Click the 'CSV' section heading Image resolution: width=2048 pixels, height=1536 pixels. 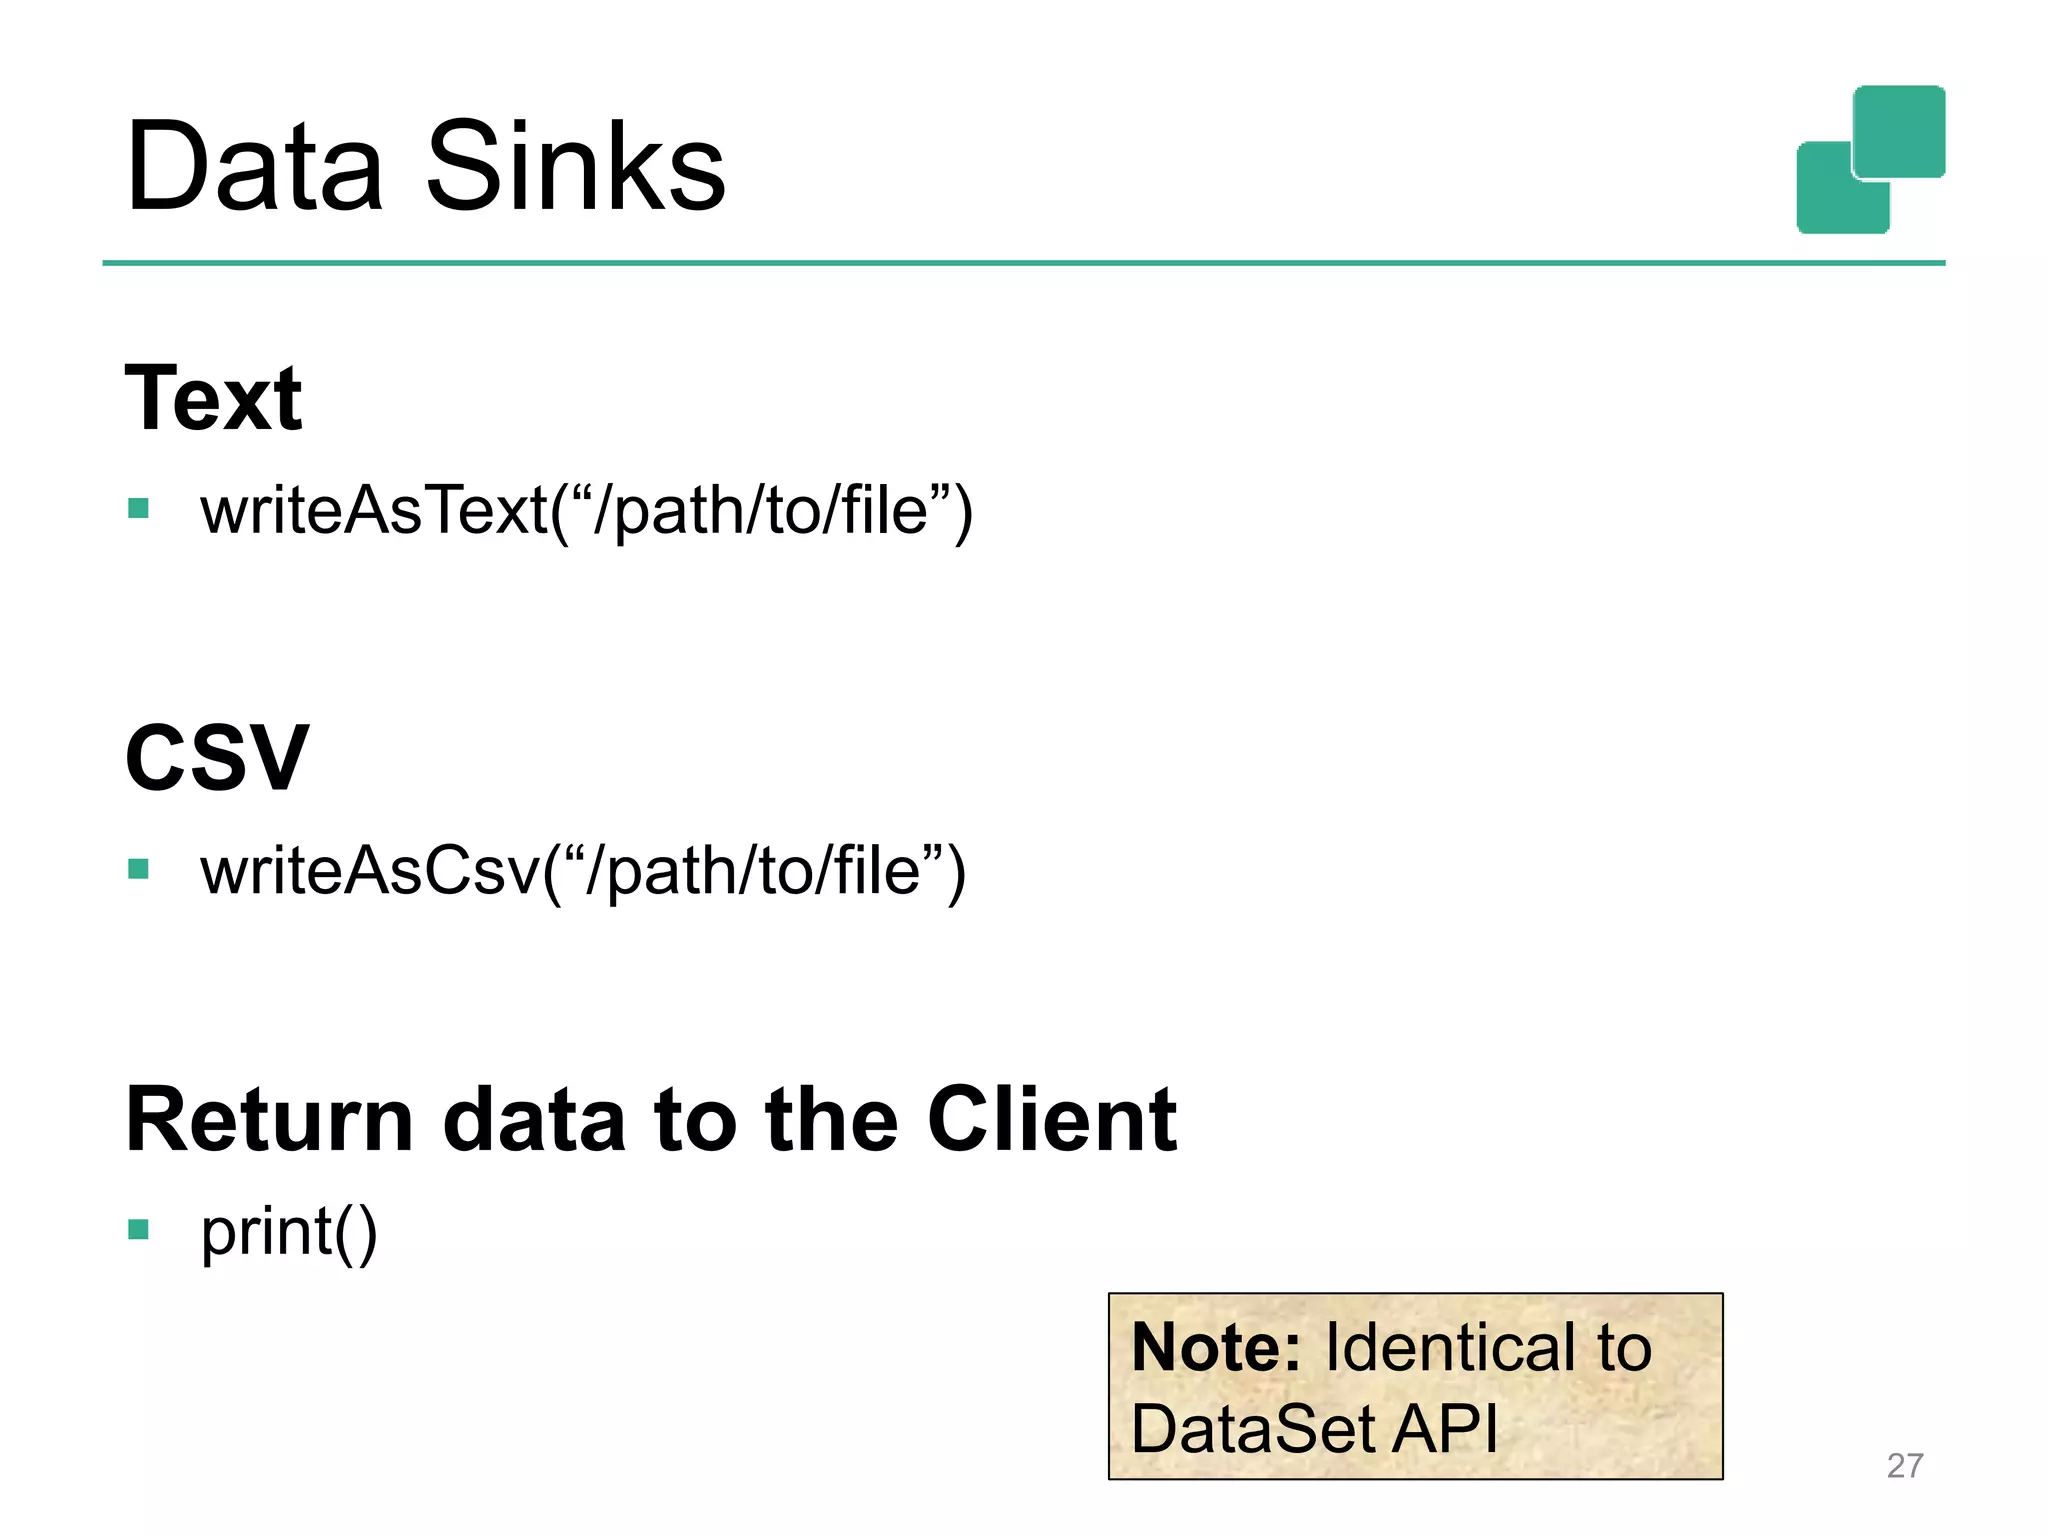click(x=216, y=757)
